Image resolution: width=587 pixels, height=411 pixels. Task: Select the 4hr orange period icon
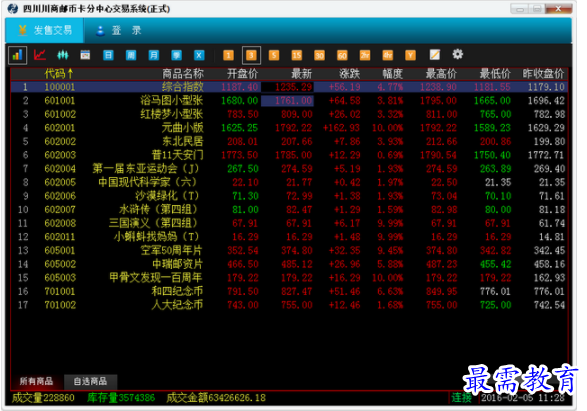(x=388, y=55)
